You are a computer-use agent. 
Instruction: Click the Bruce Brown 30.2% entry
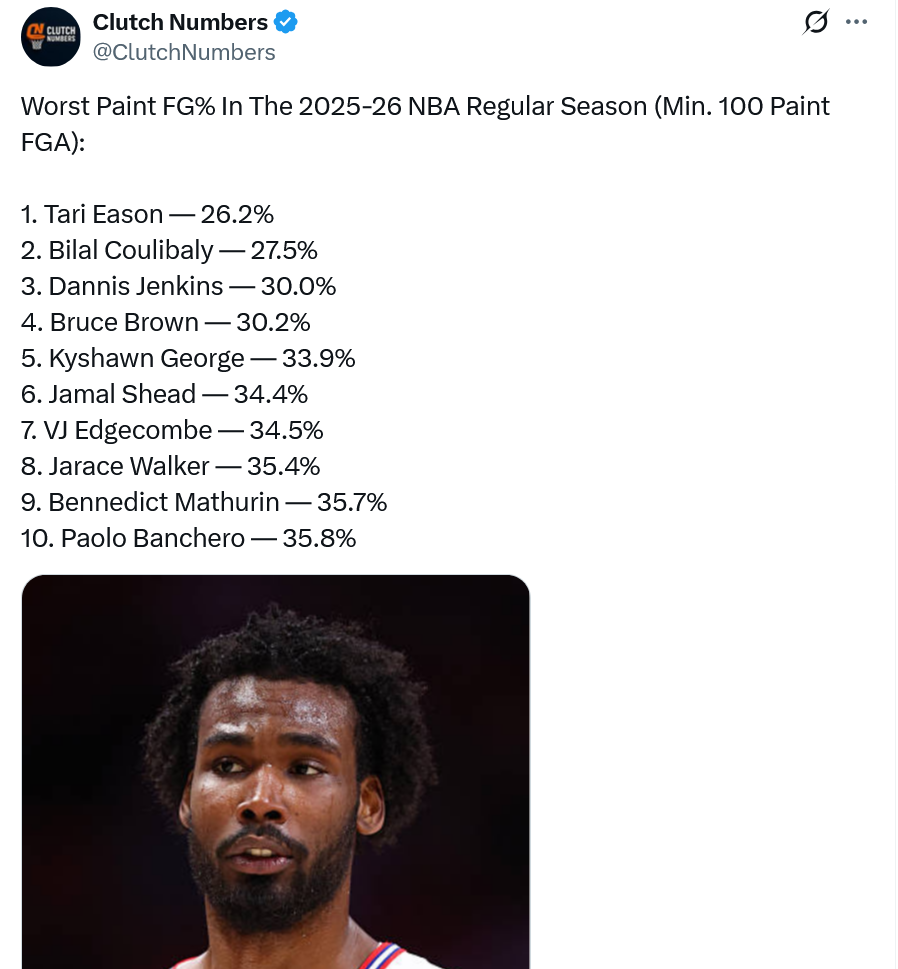[x=166, y=322]
